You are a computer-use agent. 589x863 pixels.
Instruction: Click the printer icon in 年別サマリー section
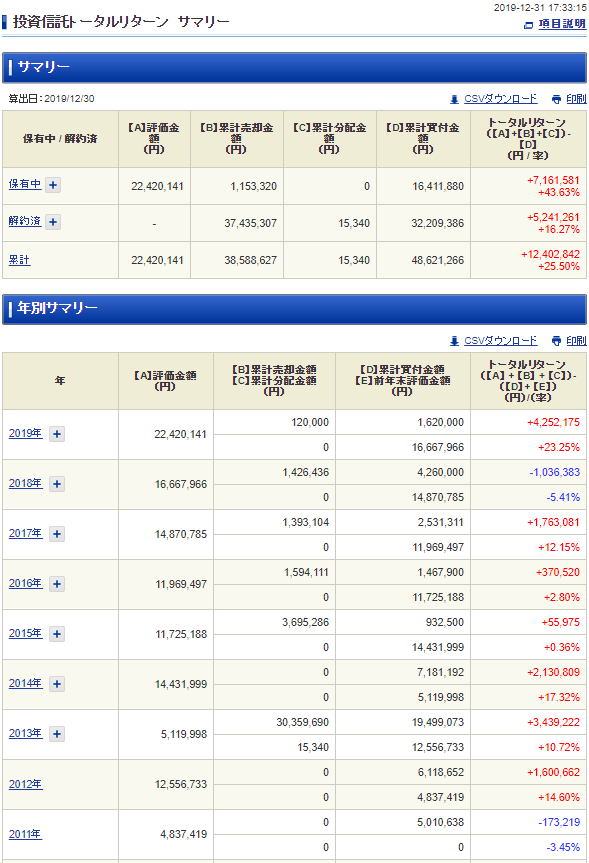(557, 341)
